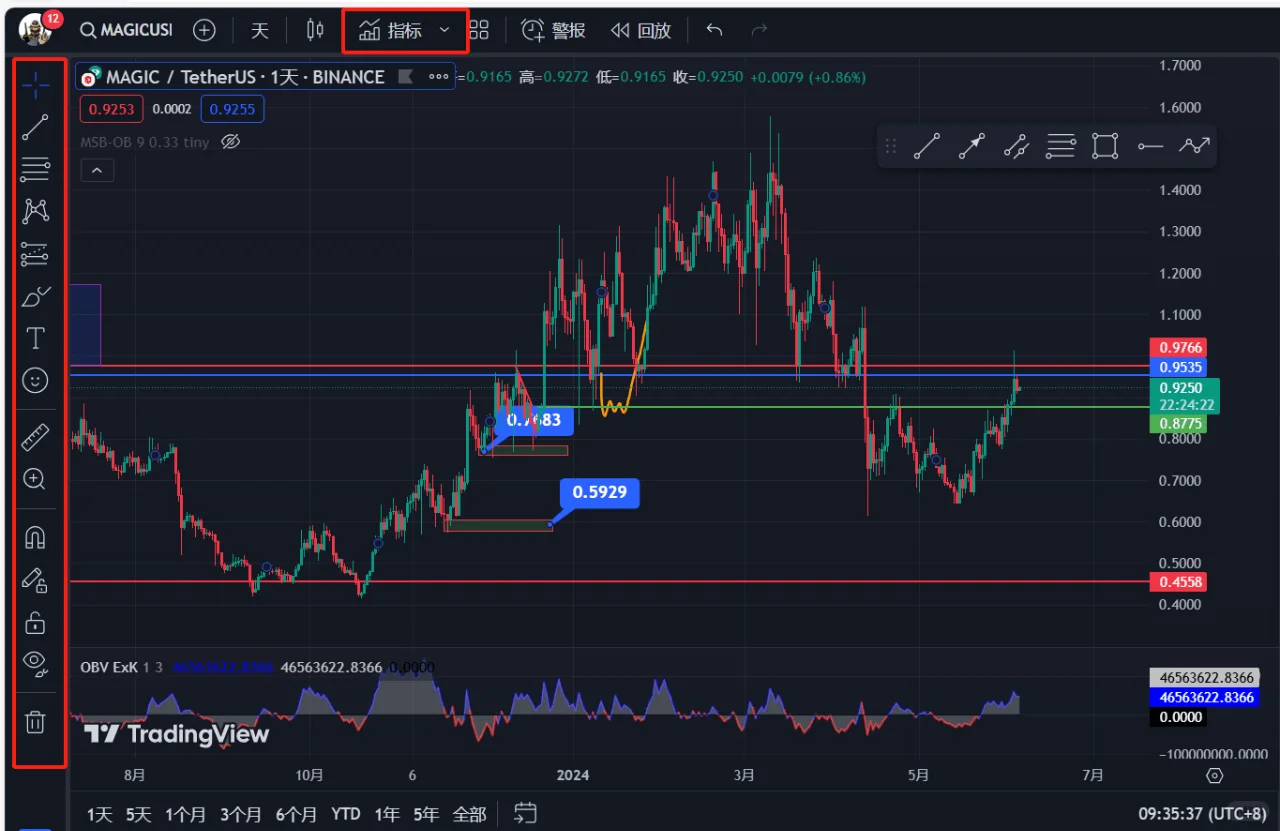The height and width of the screenshot is (831, 1280).
Task: Undo the last action
Action: 714,30
